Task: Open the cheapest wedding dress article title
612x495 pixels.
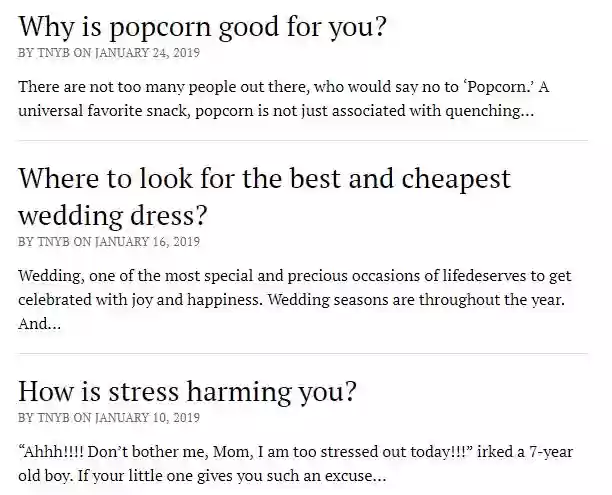Action: [x=264, y=197]
